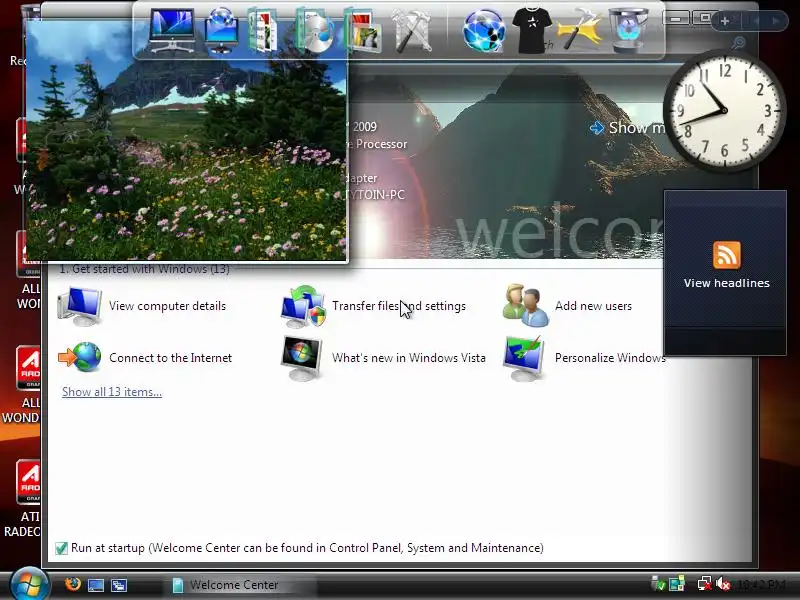Screen dimensions: 800x600
Task: Click the magnifier search icon near sidebar
Action: point(739,43)
